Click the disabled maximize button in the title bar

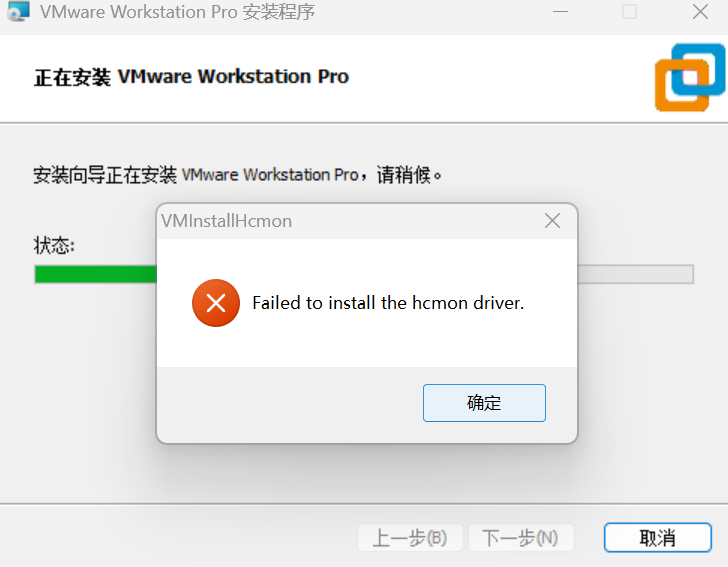(x=630, y=12)
